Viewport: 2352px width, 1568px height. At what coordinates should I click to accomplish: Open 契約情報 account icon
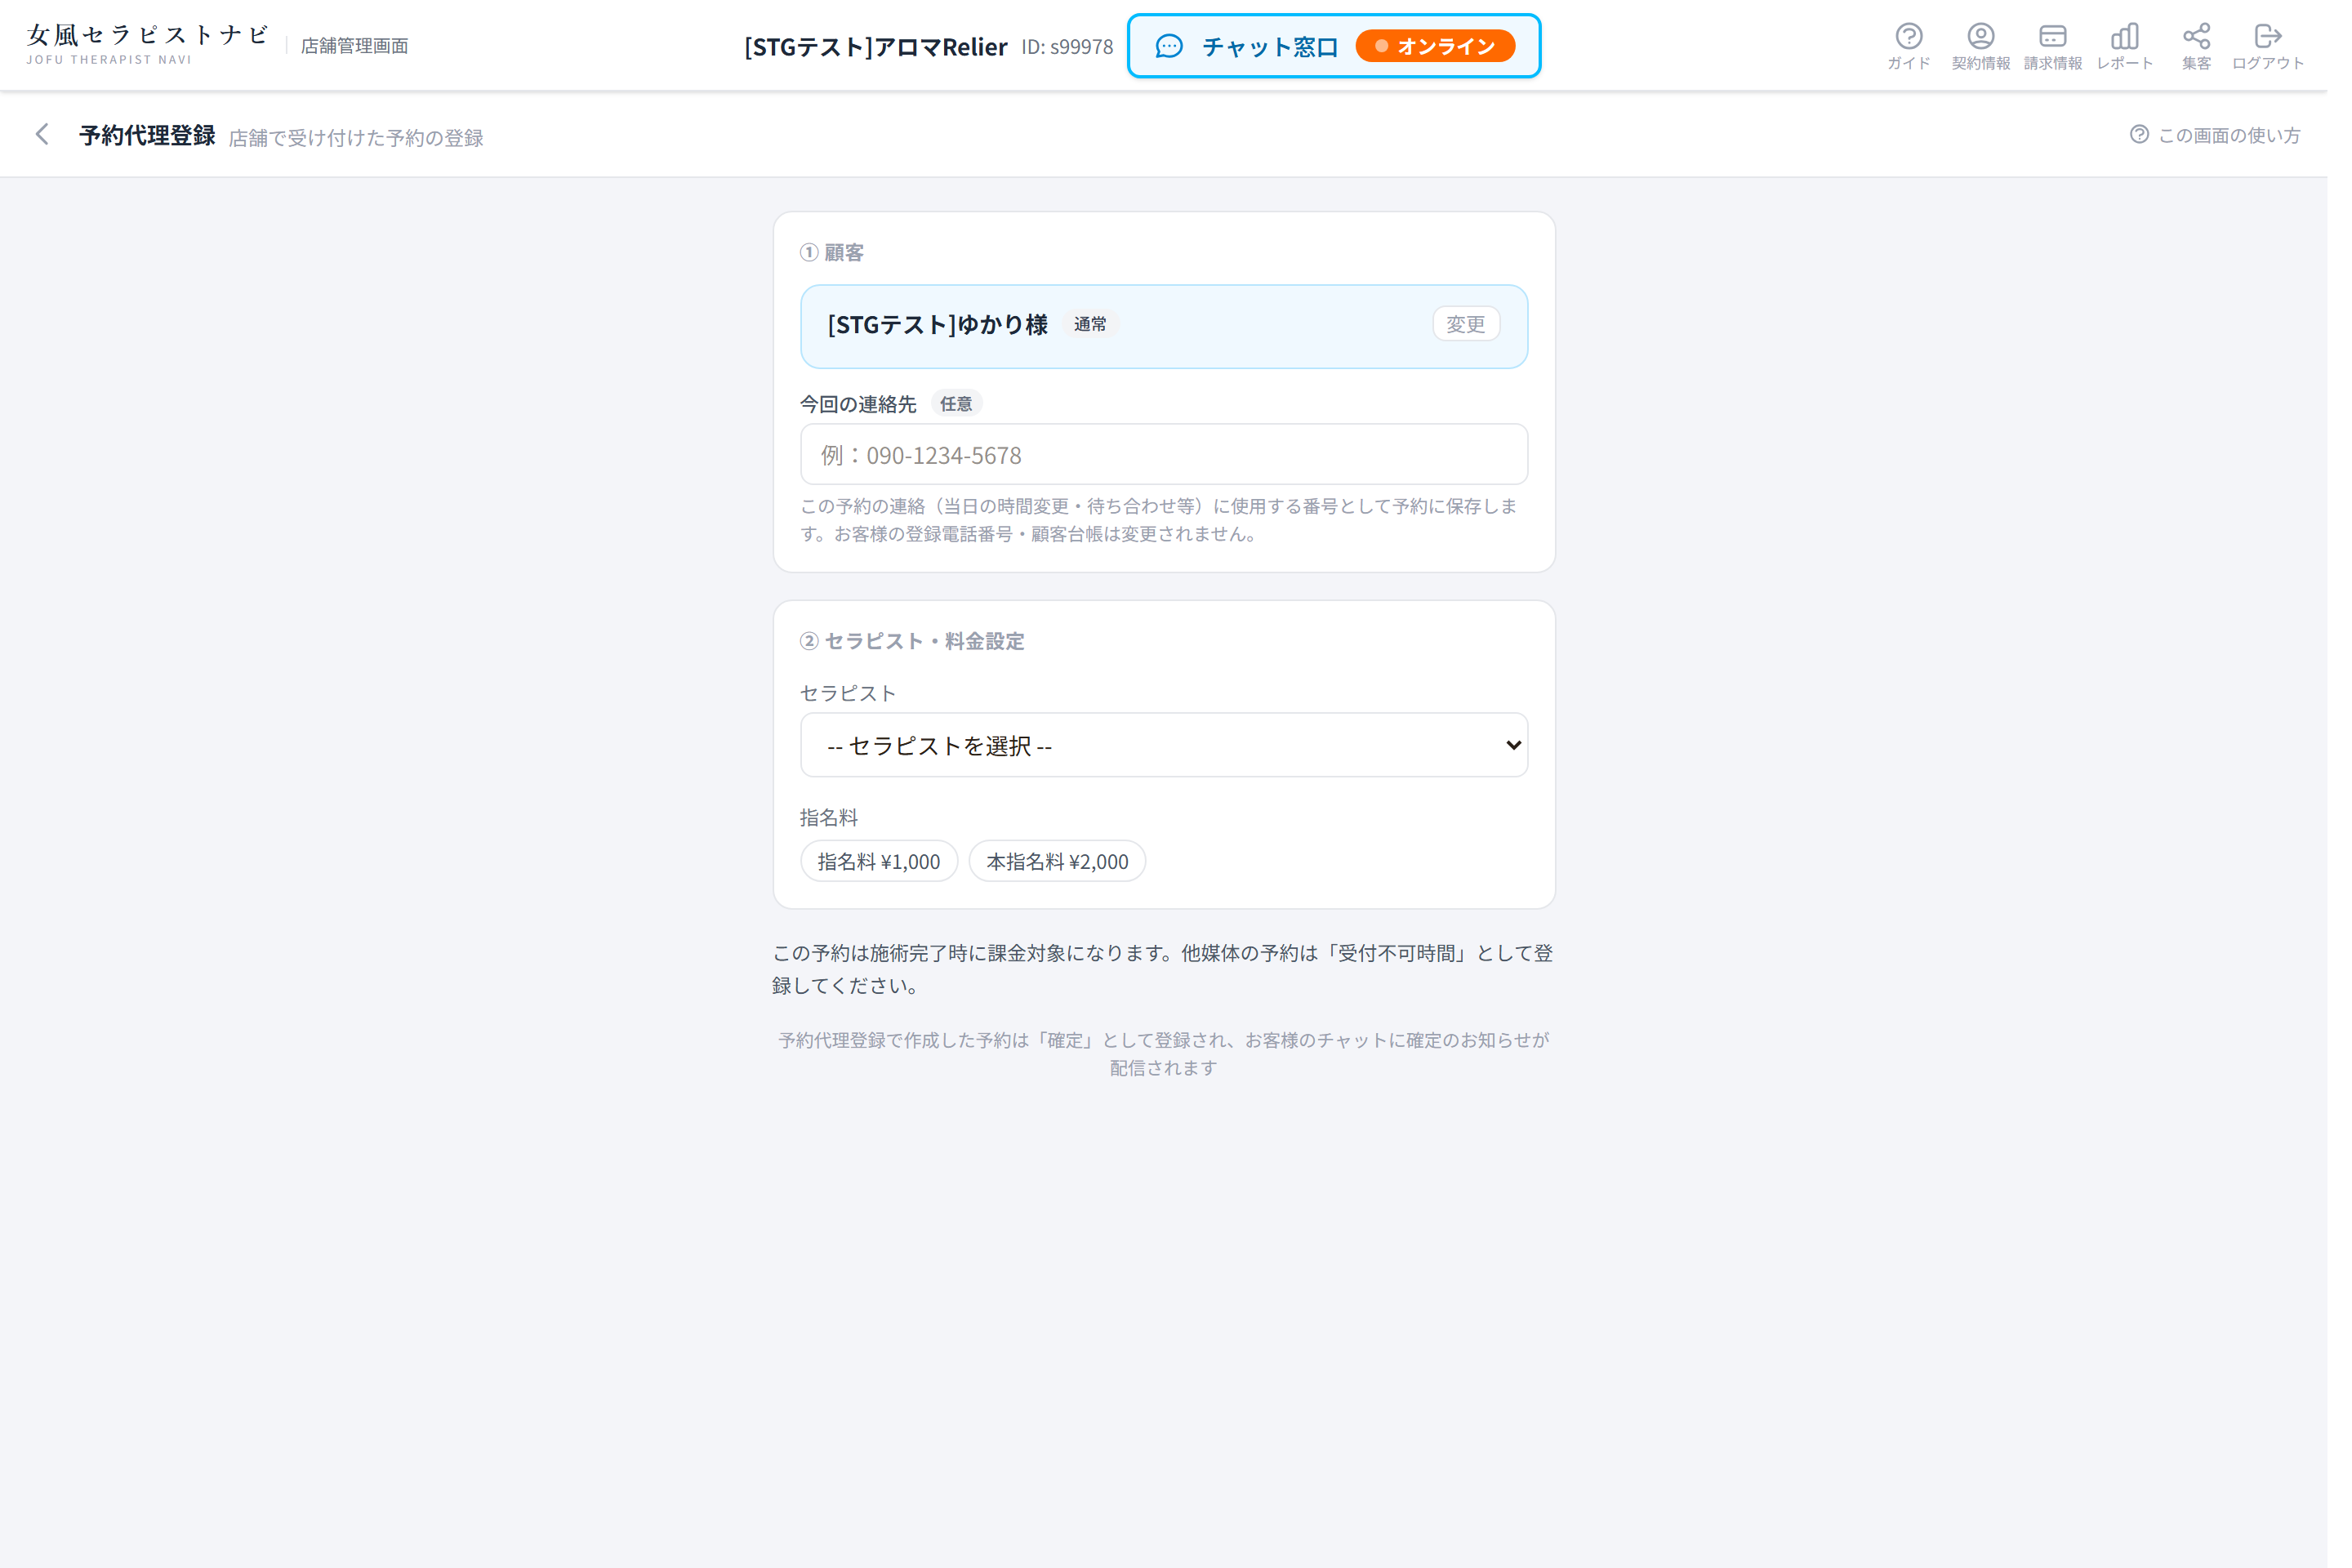pyautogui.click(x=2001, y=46)
